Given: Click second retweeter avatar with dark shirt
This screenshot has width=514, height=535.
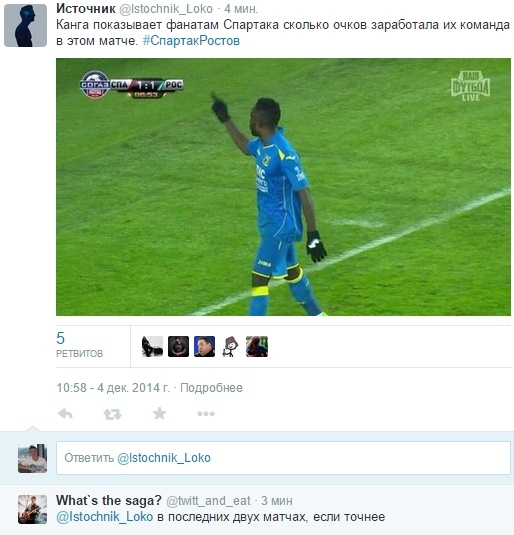Looking at the screenshot, I should tap(179, 347).
